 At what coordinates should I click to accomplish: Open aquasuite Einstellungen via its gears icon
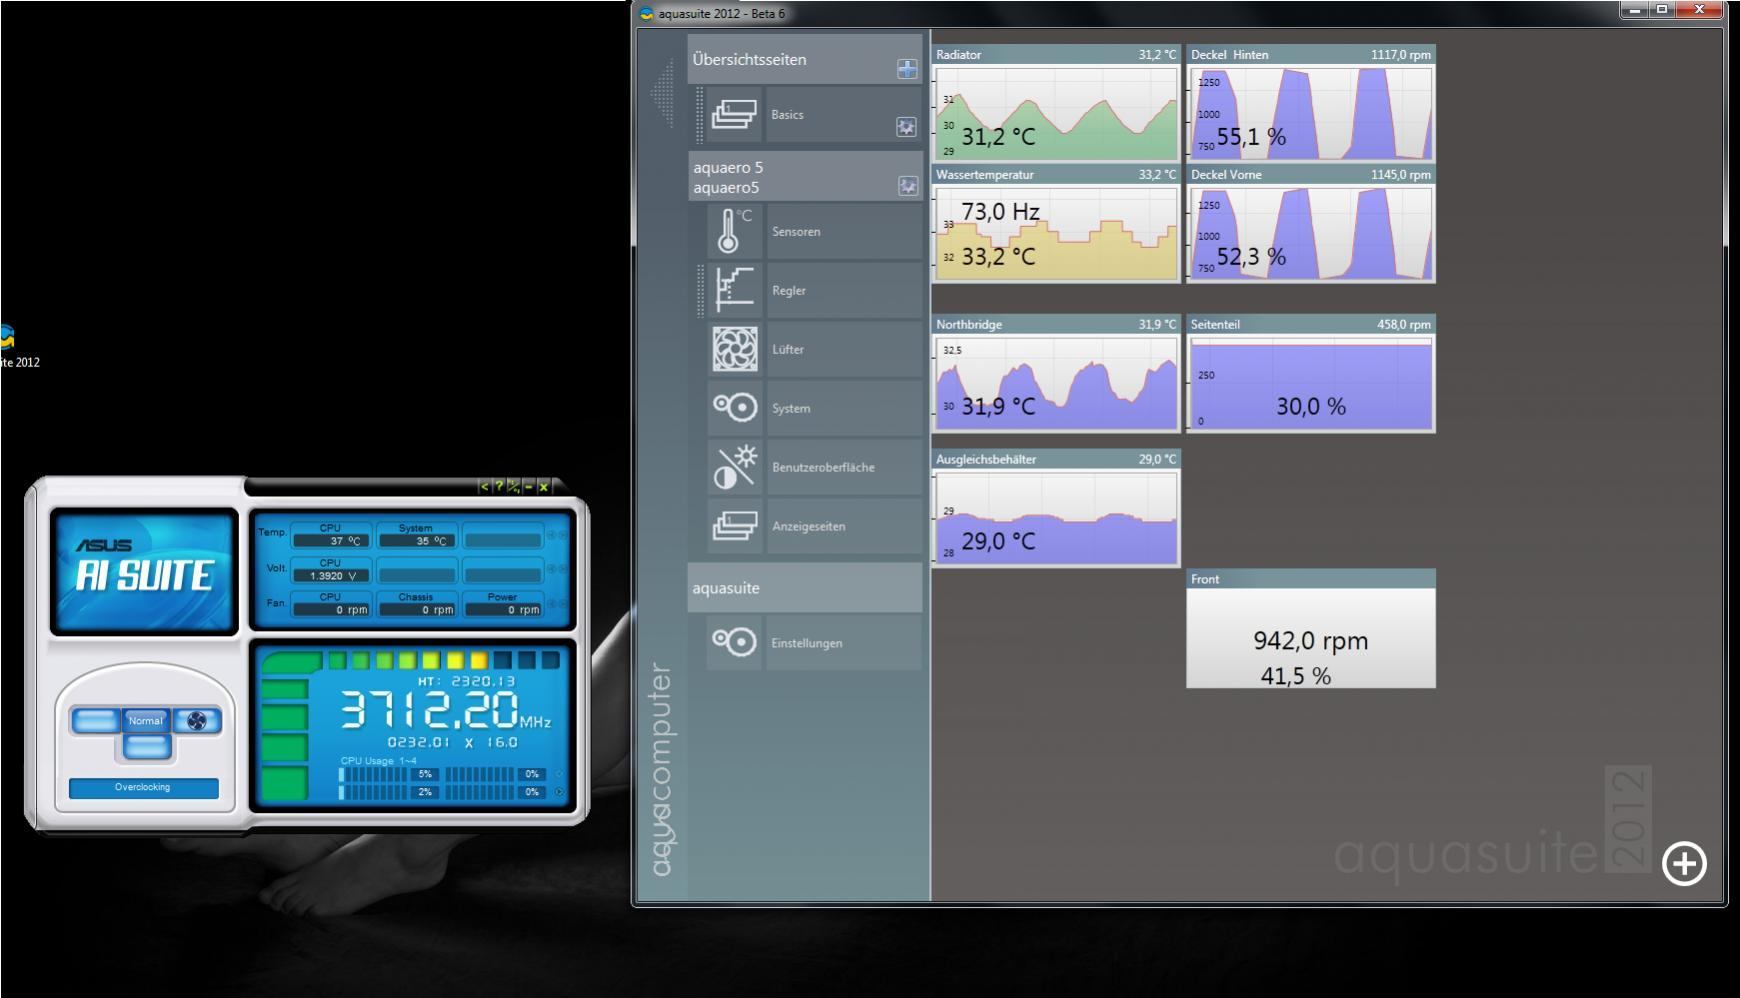pos(734,642)
